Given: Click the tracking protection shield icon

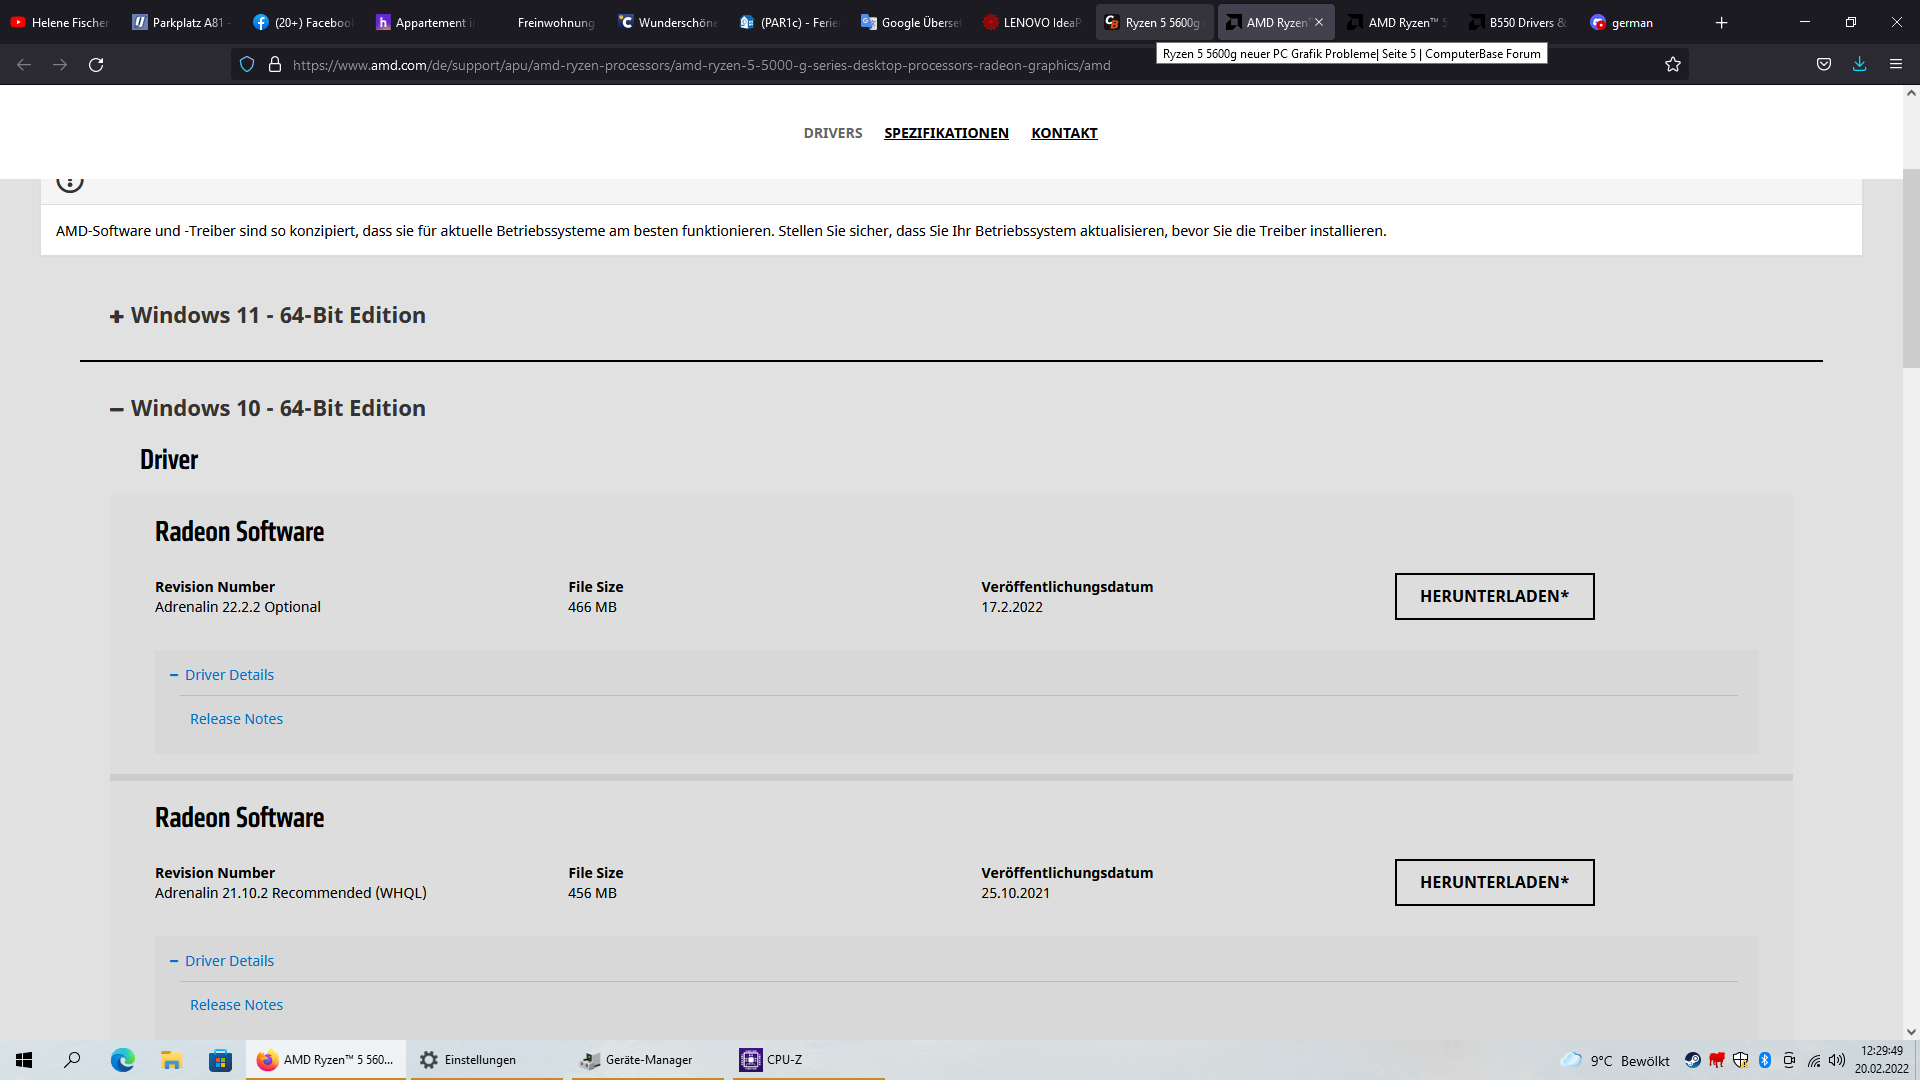Looking at the screenshot, I should tap(247, 65).
